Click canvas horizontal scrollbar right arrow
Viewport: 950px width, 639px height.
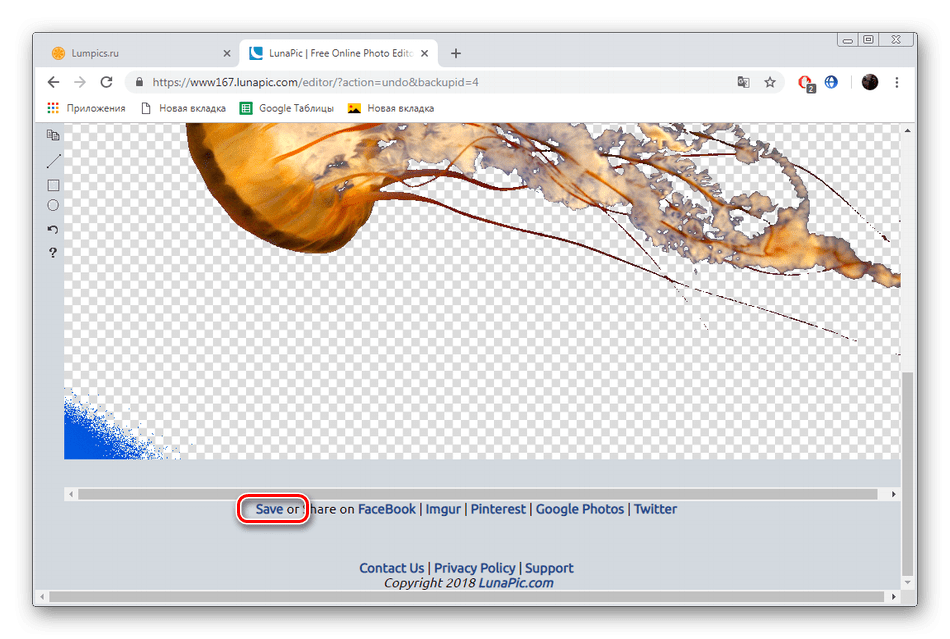click(x=894, y=494)
